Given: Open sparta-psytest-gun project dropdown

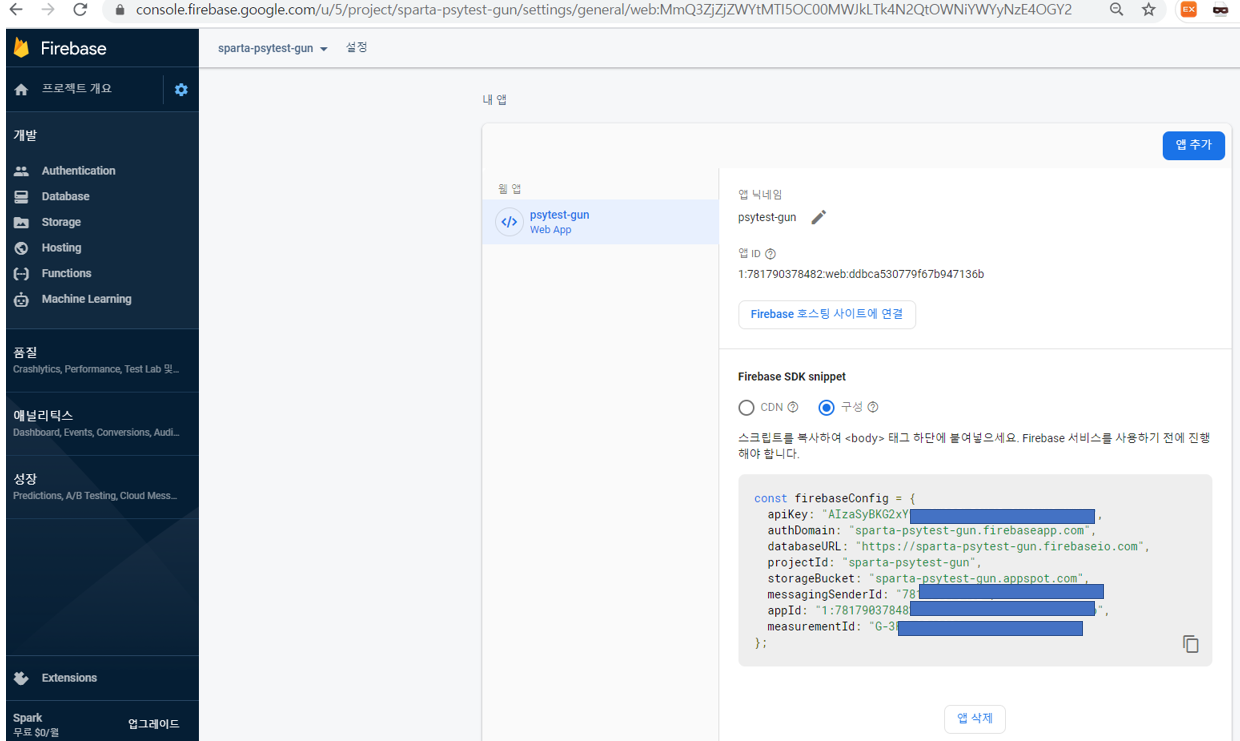Looking at the screenshot, I should click(273, 48).
